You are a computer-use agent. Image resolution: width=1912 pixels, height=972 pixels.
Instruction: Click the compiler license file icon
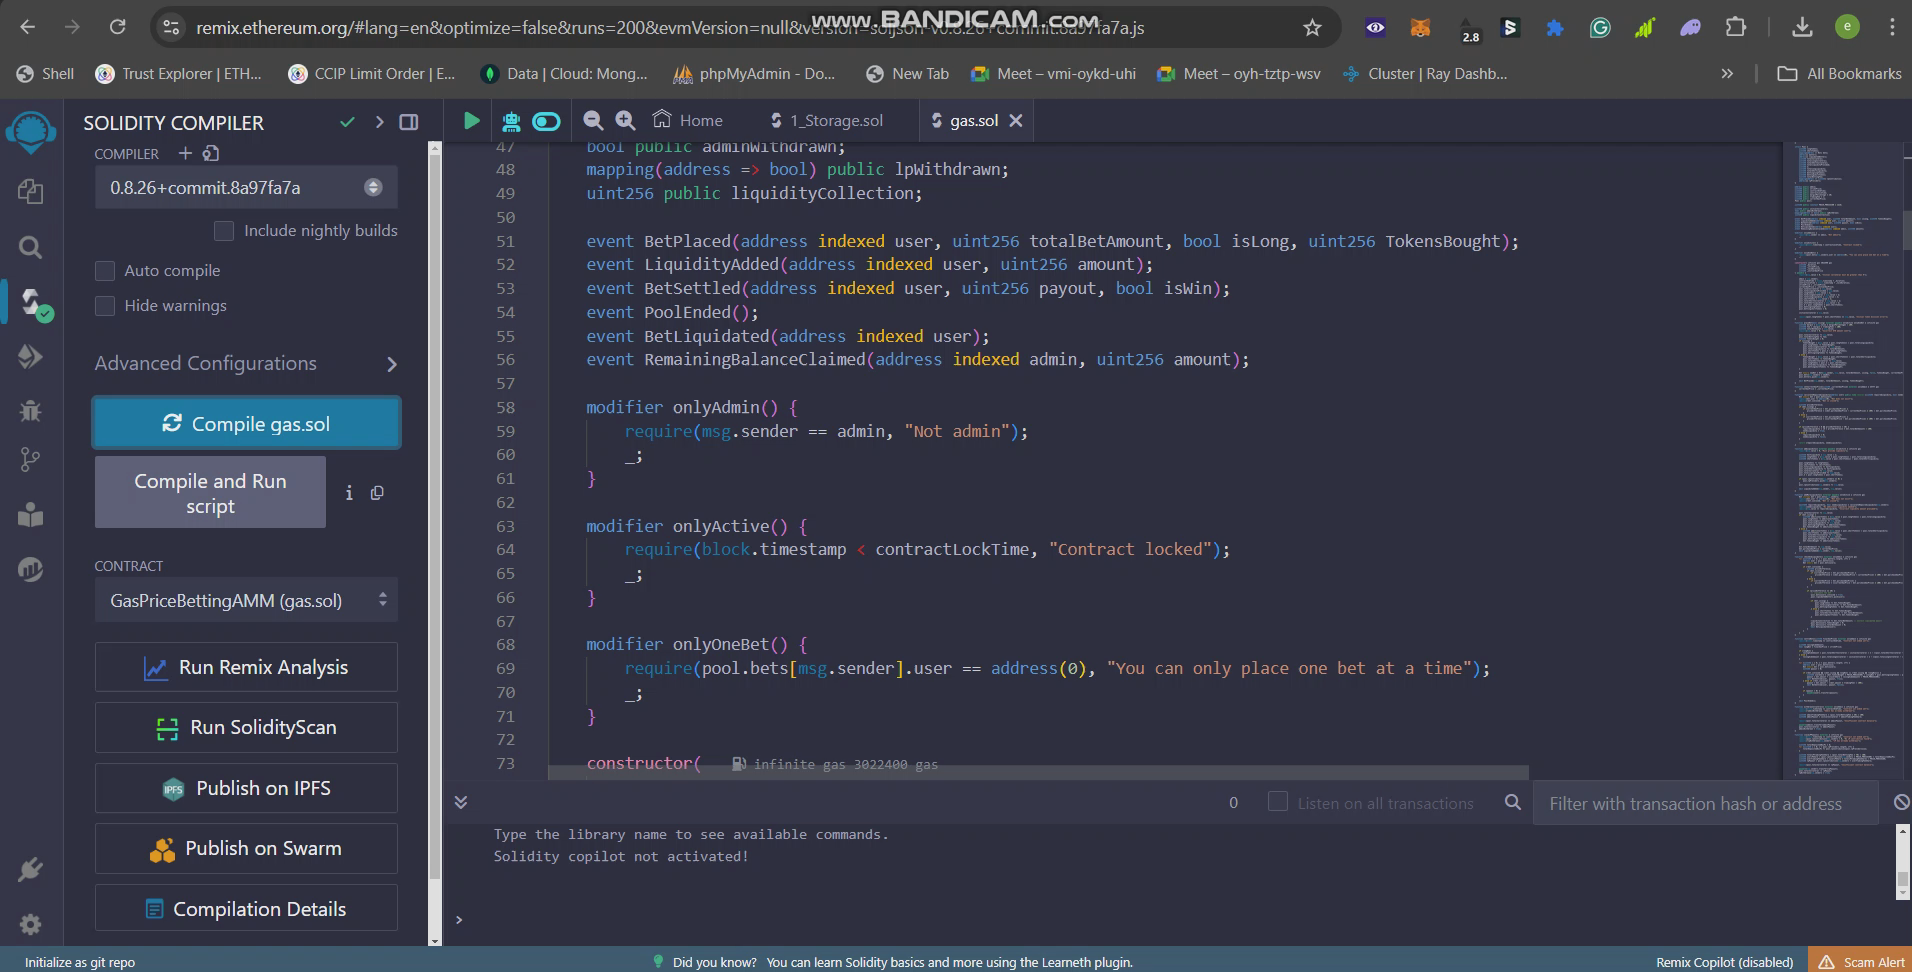(211, 153)
